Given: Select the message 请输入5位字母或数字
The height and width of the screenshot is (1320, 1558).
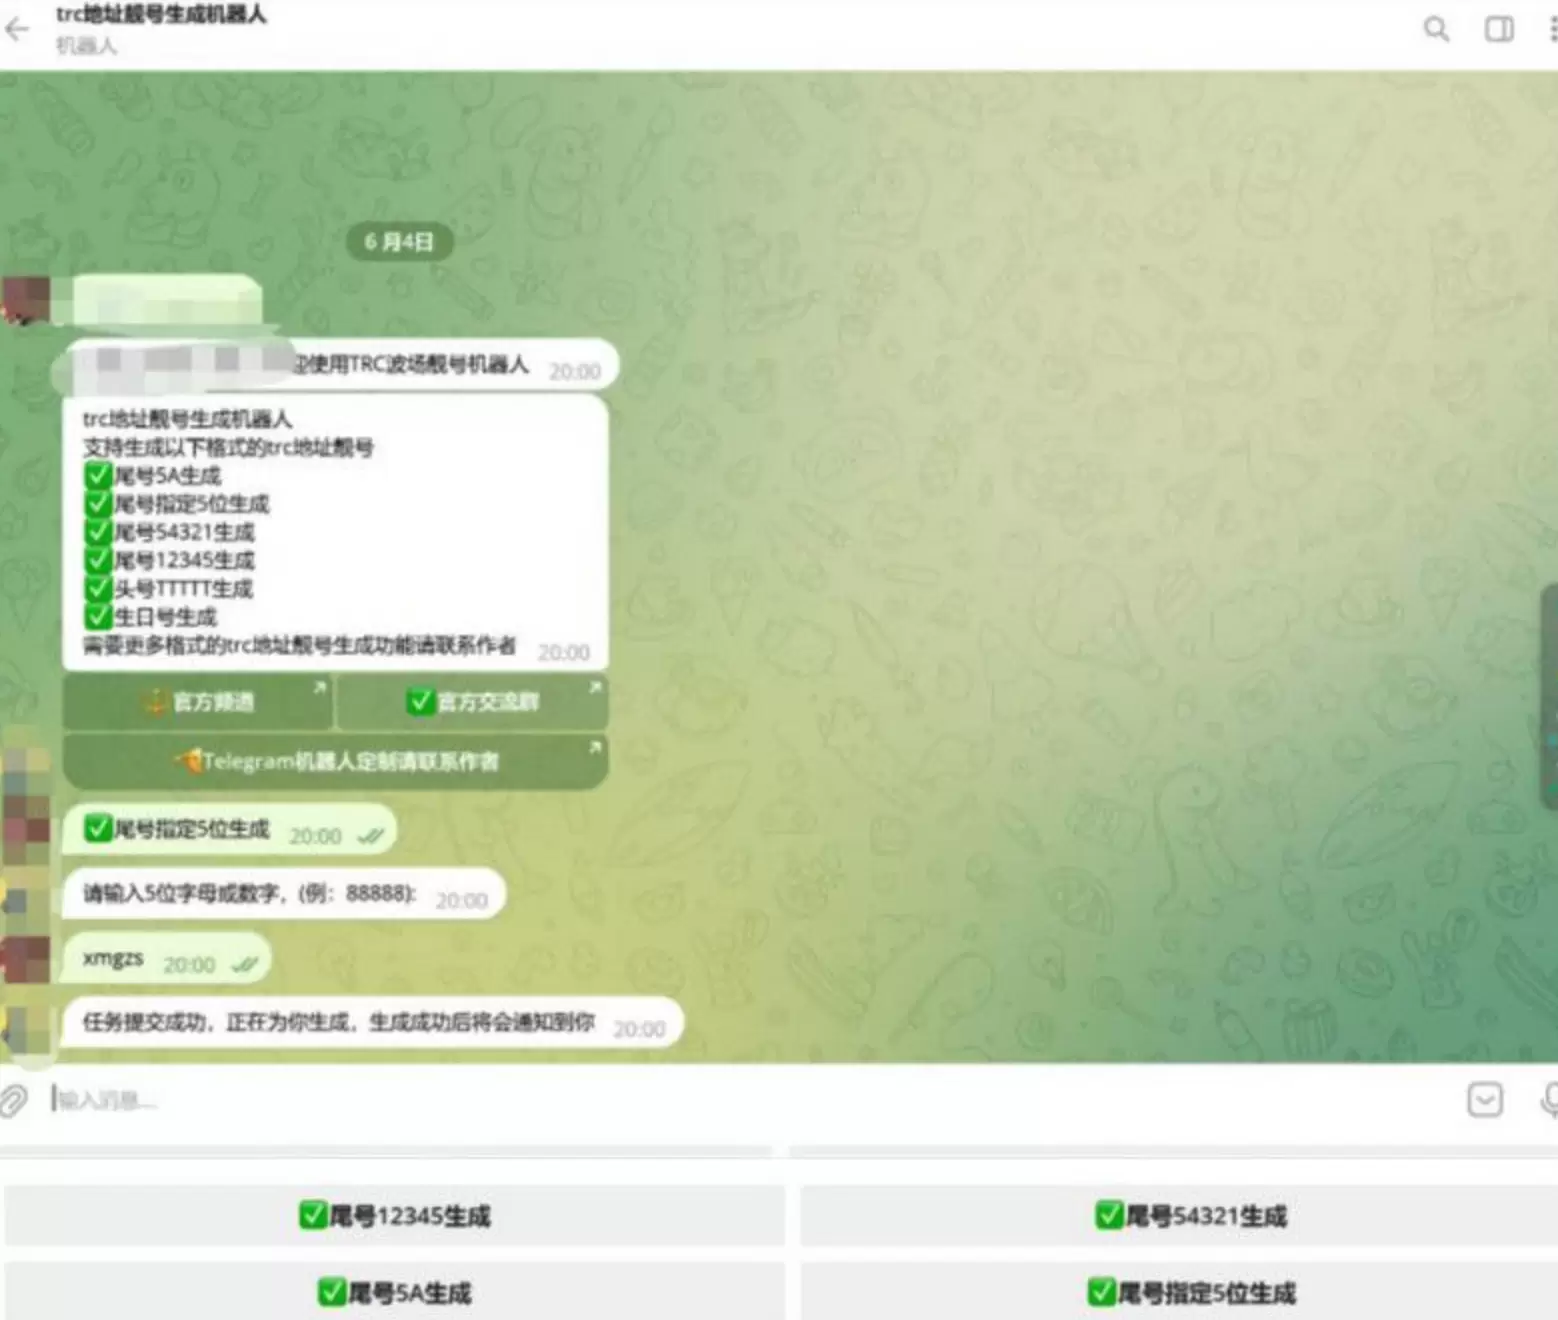Looking at the screenshot, I should tap(284, 895).
